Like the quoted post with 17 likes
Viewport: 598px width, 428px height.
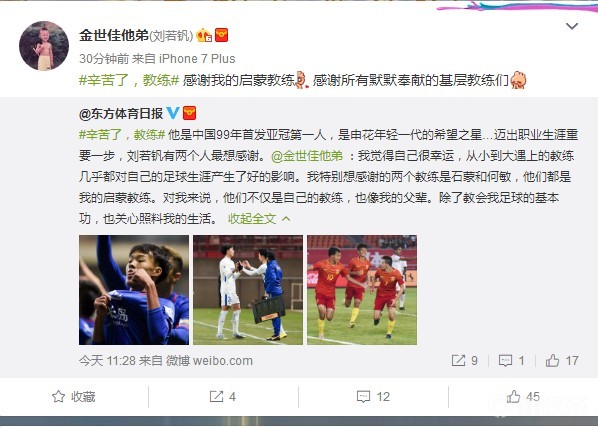click(562, 360)
